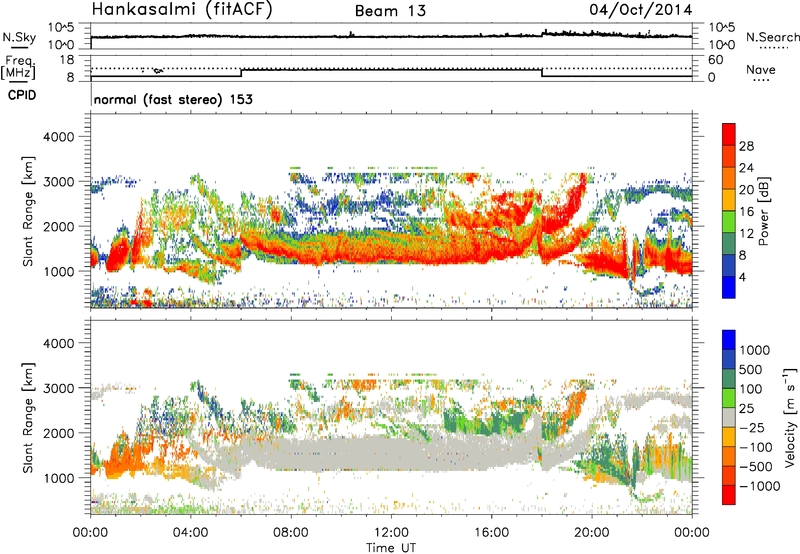Click the sky noise trace in the top panel
Viewport: 800px width, 554px height.
point(391,36)
